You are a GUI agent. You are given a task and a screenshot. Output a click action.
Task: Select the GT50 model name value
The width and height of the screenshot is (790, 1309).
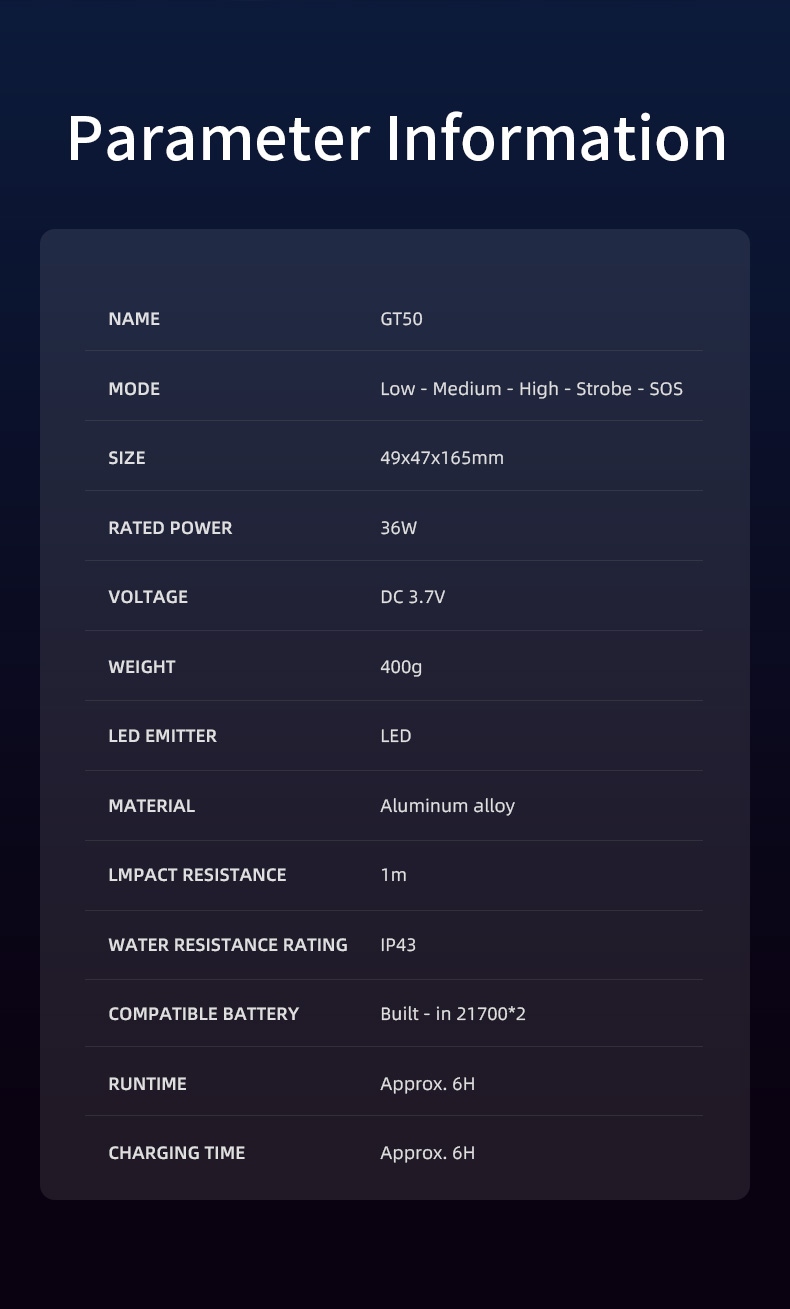click(x=401, y=319)
